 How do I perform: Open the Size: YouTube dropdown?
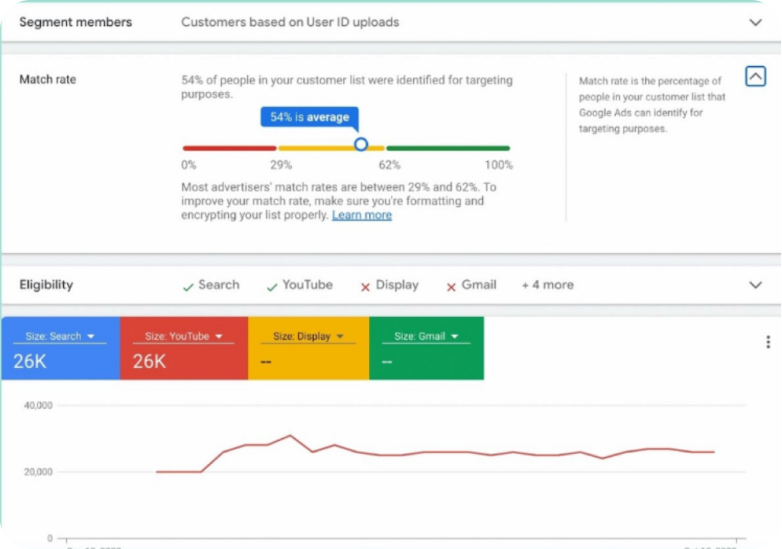184,337
